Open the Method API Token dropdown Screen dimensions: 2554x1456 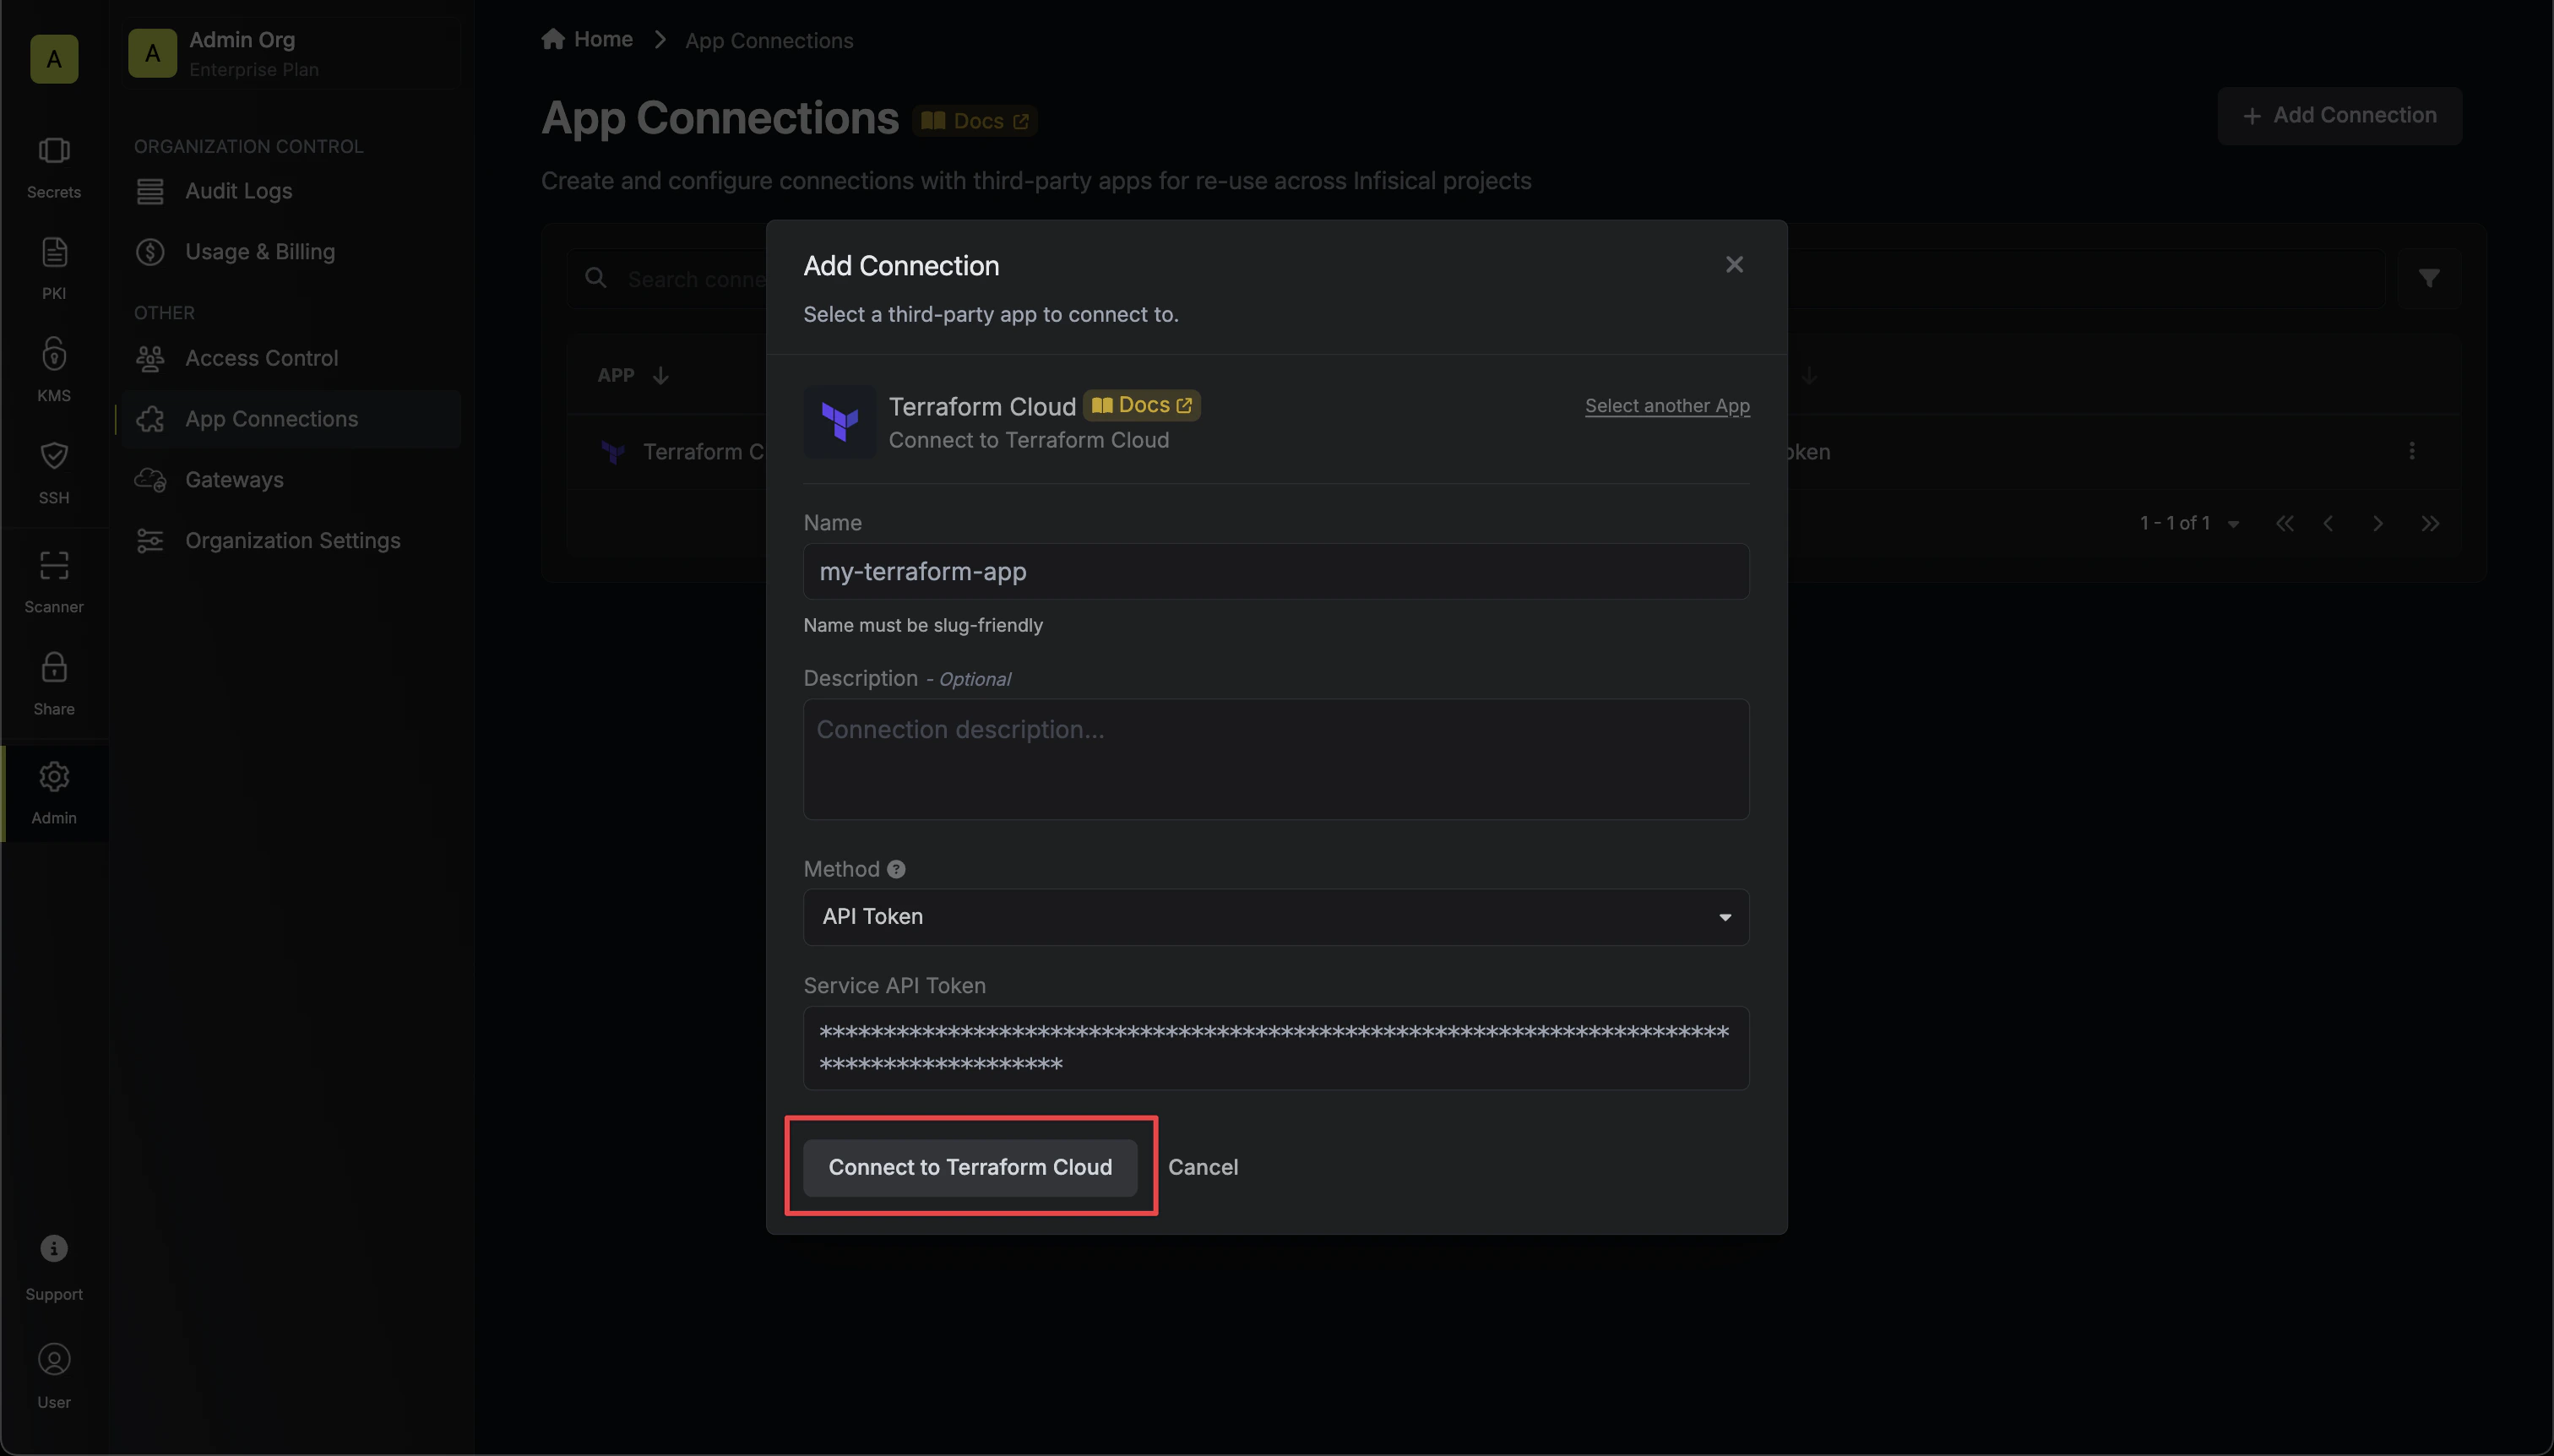(1276, 917)
